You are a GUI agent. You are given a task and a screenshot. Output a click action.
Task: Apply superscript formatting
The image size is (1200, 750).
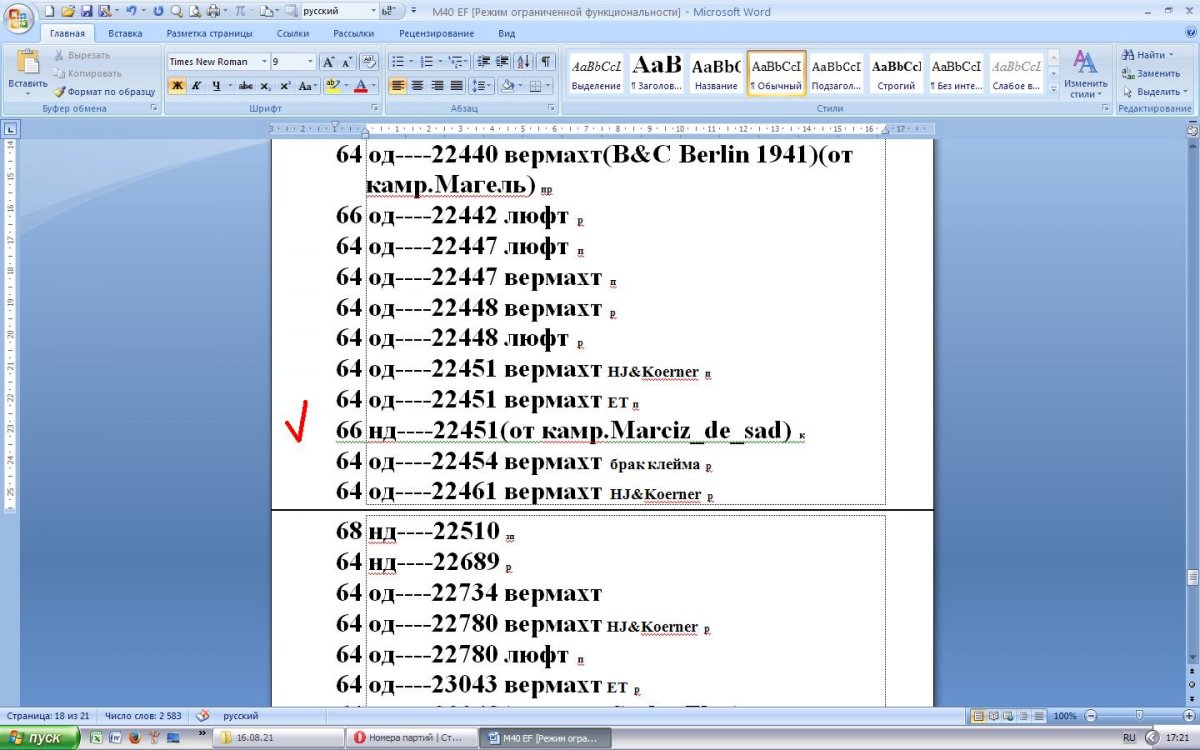click(285, 86)
